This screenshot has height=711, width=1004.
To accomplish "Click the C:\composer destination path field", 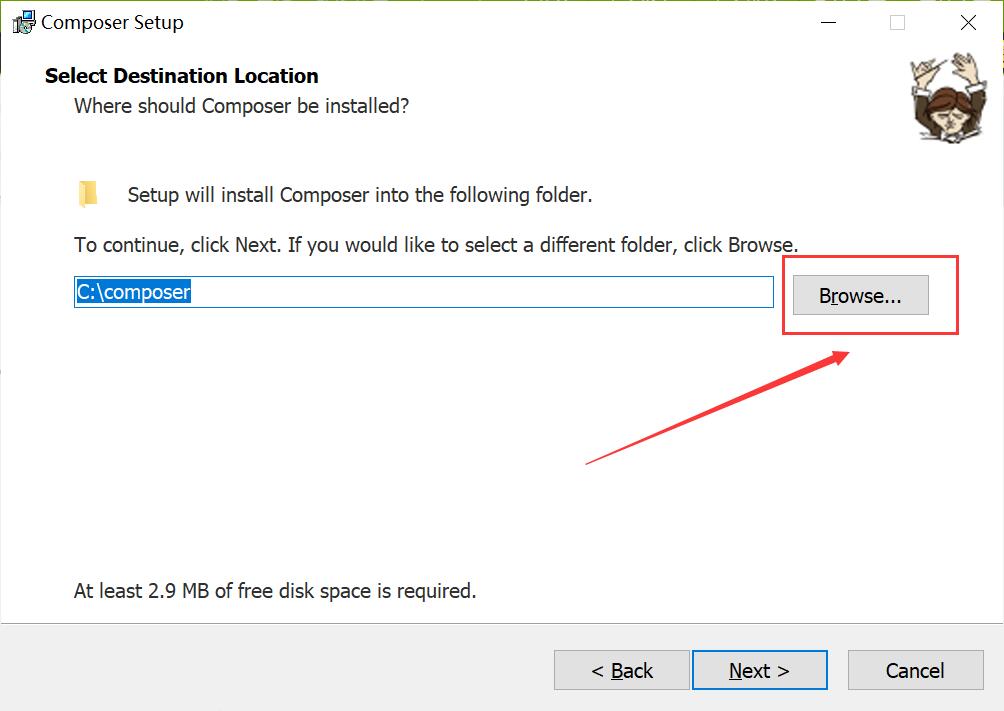I will 423,292.
